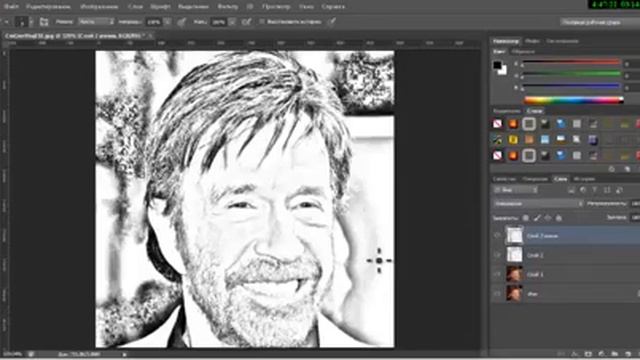Hide the Слой 1 layer

pyautogui.click(x=498, y=274)
